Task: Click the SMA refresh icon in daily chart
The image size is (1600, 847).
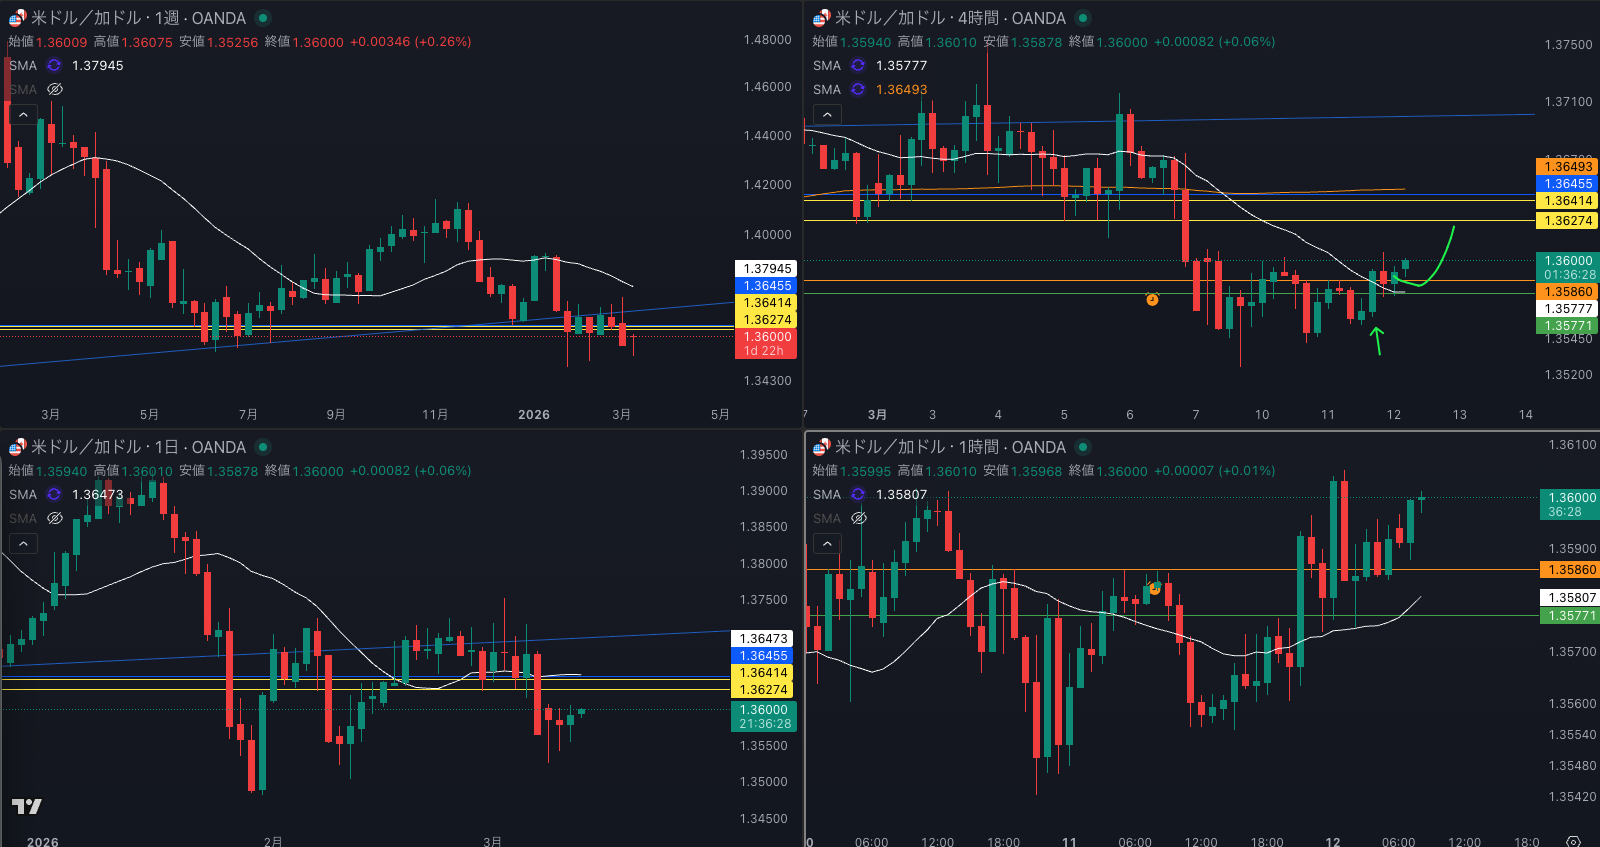Action: [54, 494]
